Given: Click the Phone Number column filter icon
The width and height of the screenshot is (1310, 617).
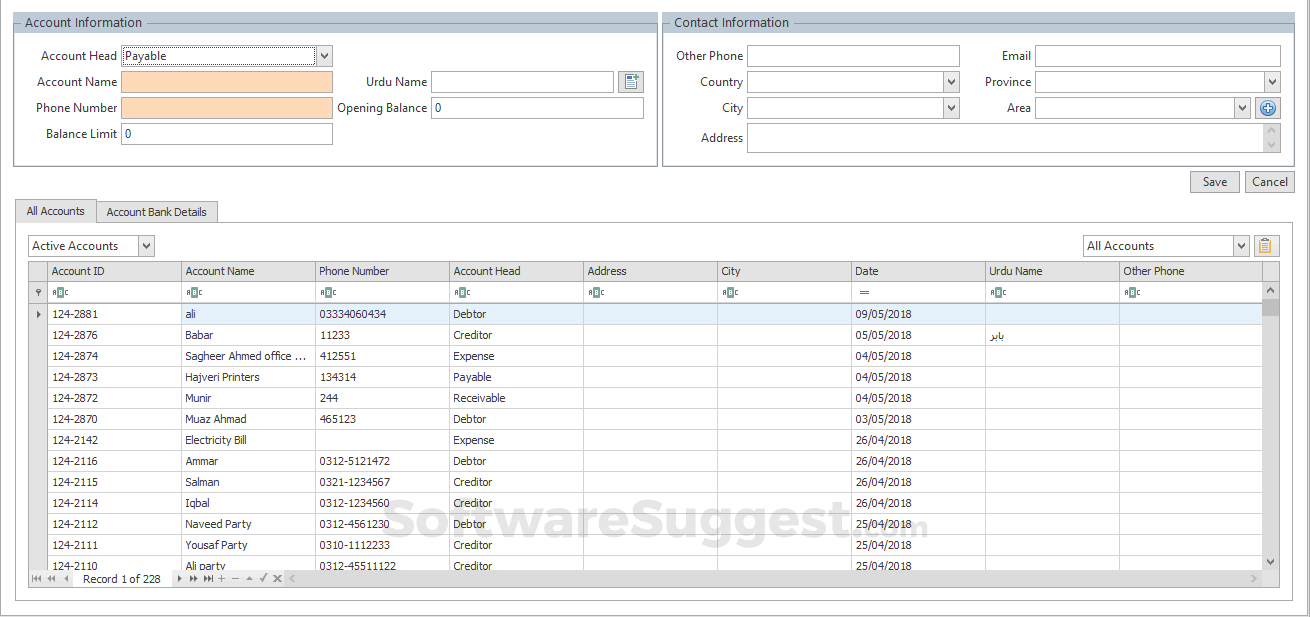Looking at the screenshot, I should coord(328,292).
